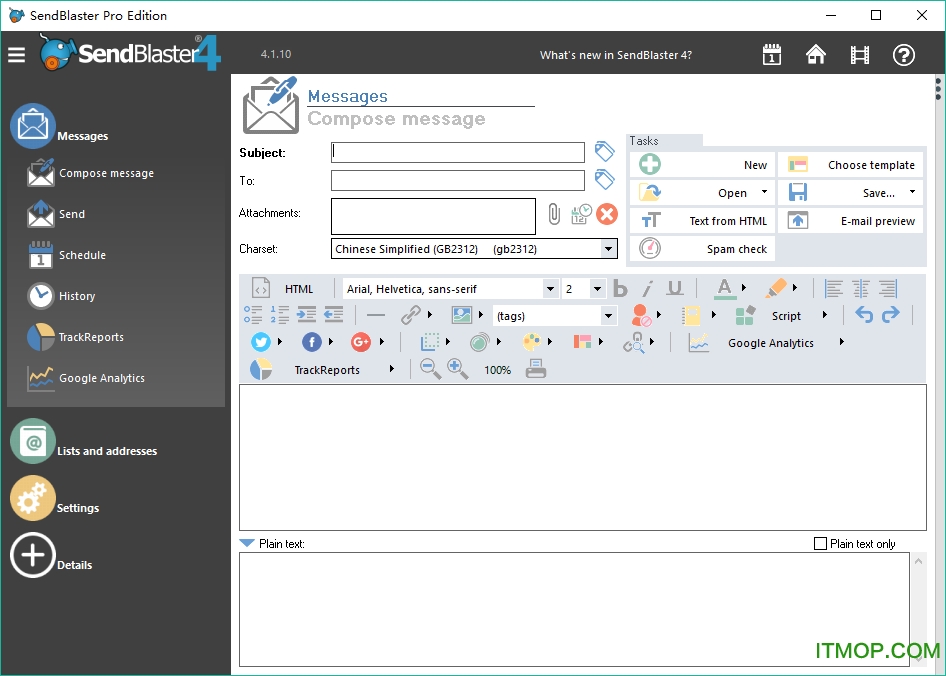Click Spam check button
This screenshot has width=946, height=676.
(702, 249)
